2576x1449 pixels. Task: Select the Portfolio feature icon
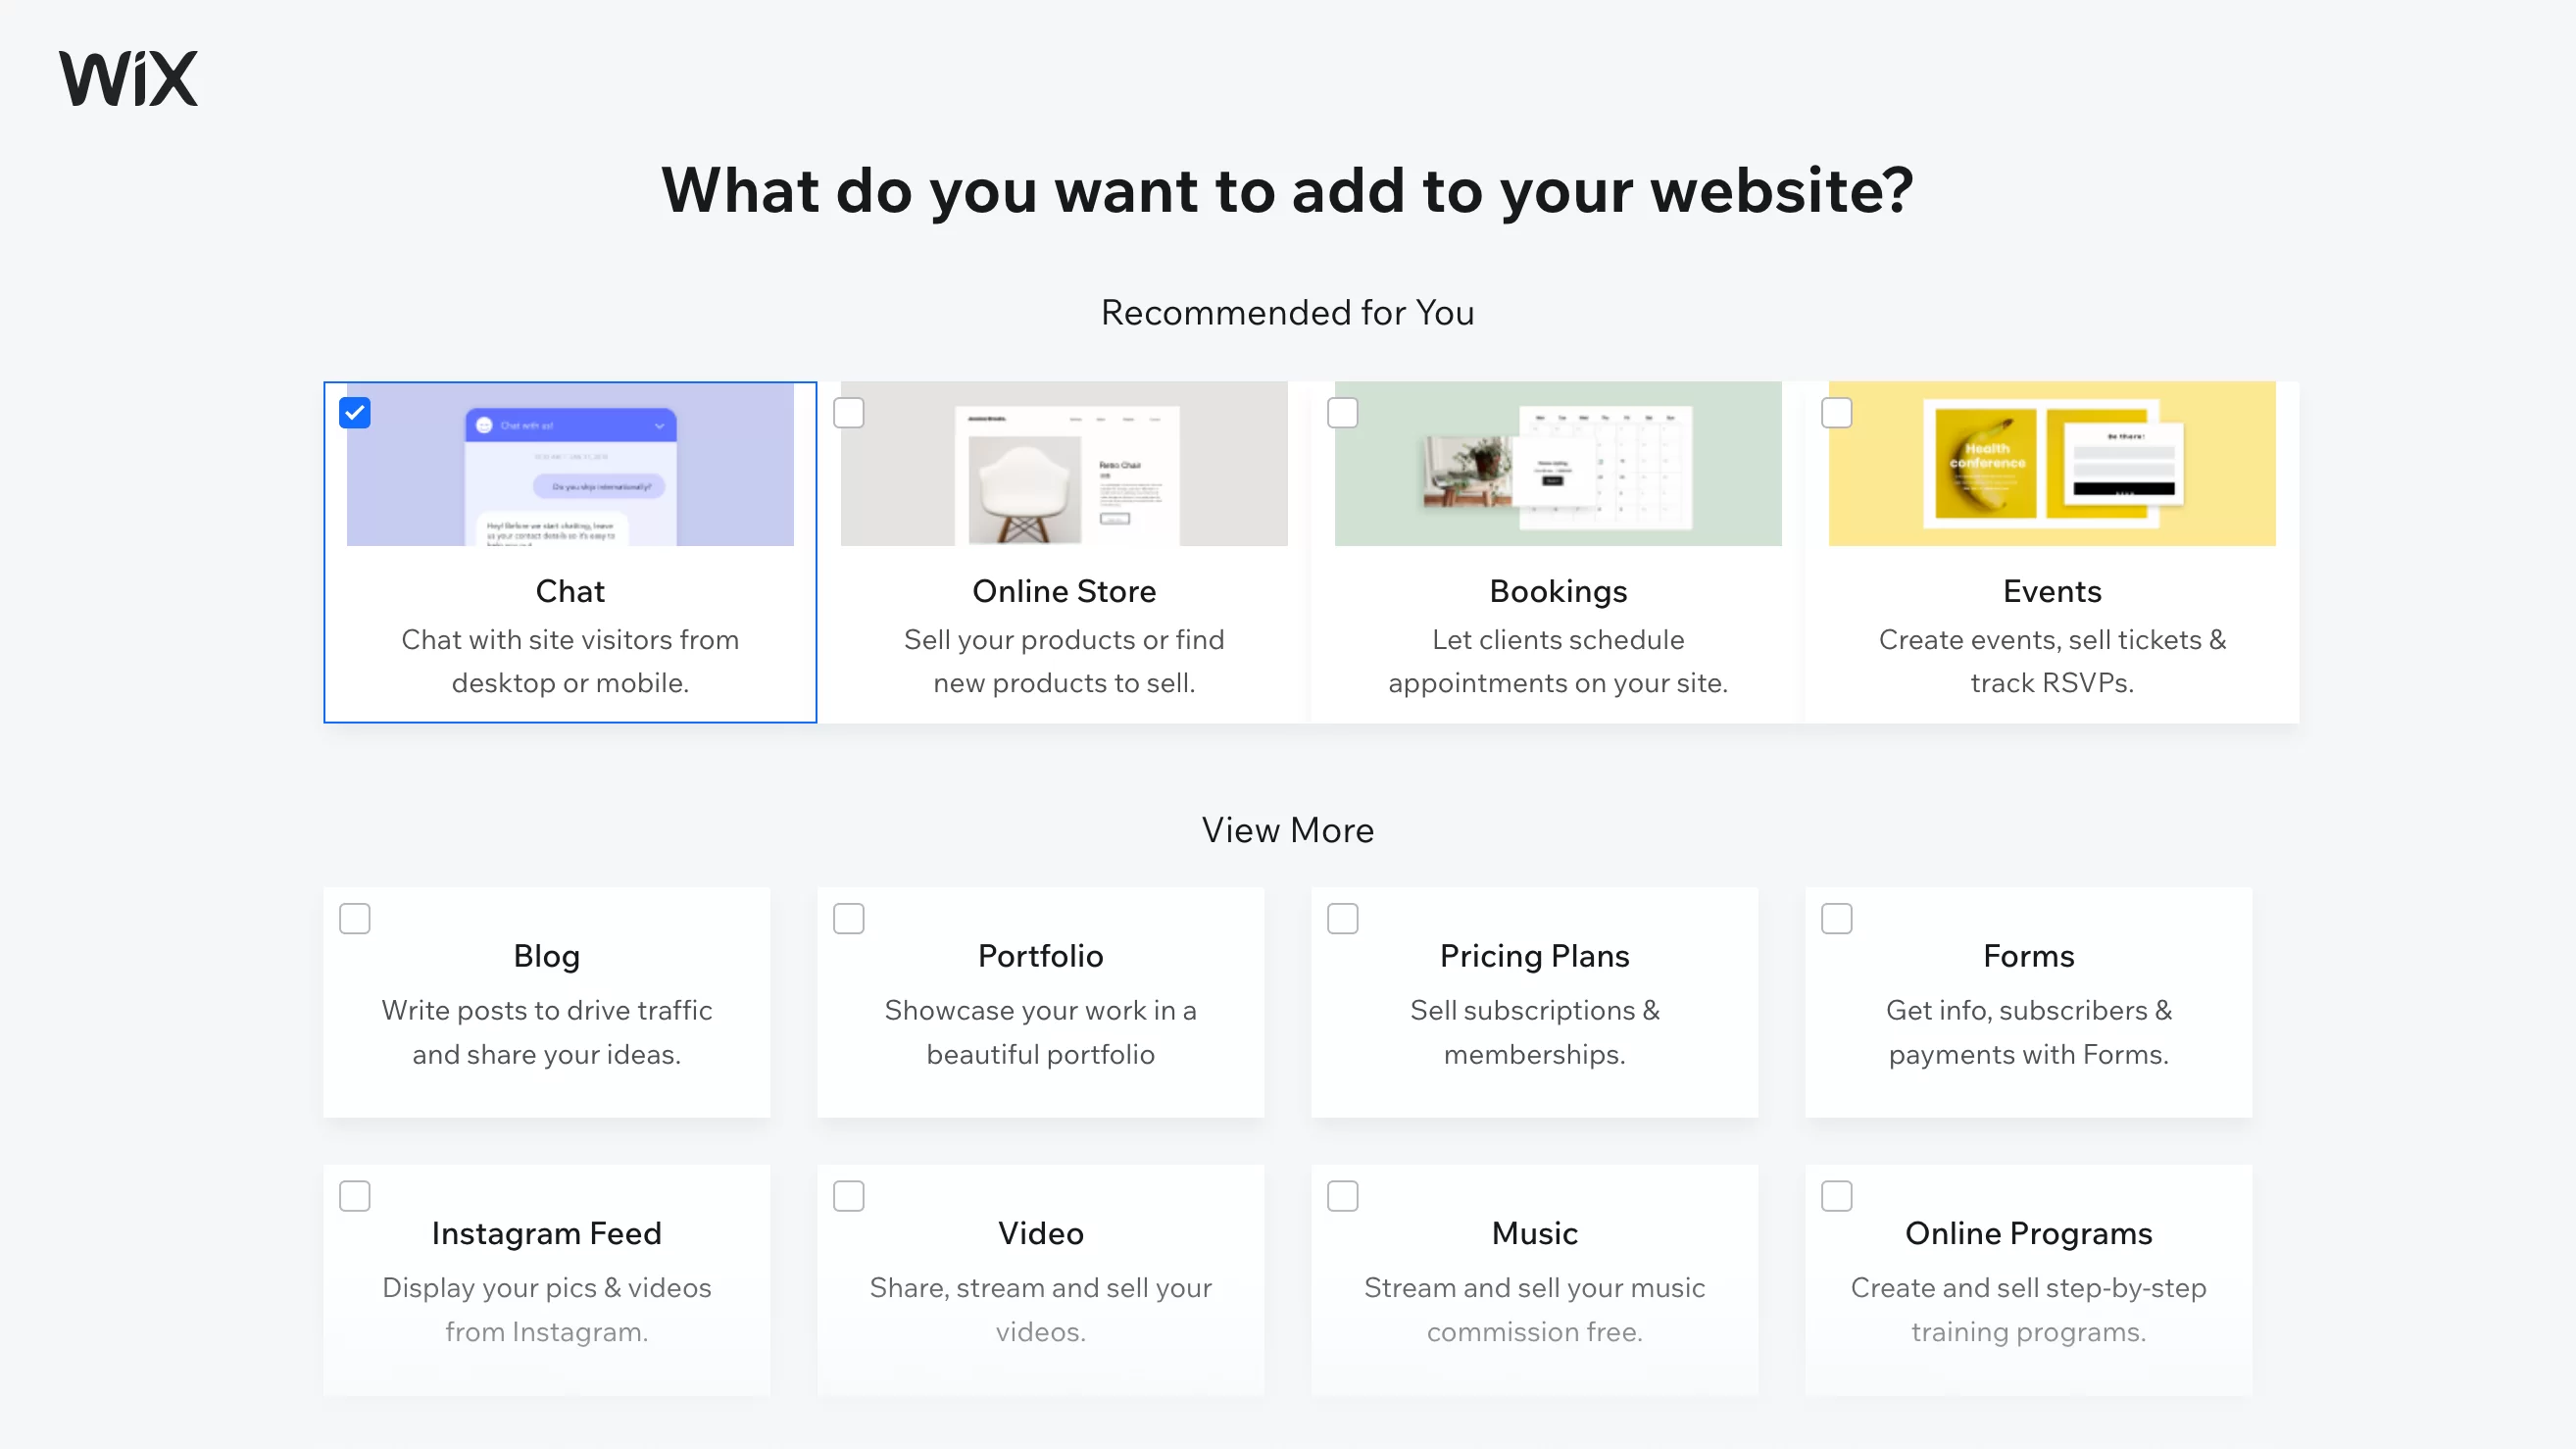(x=848, y=919)
